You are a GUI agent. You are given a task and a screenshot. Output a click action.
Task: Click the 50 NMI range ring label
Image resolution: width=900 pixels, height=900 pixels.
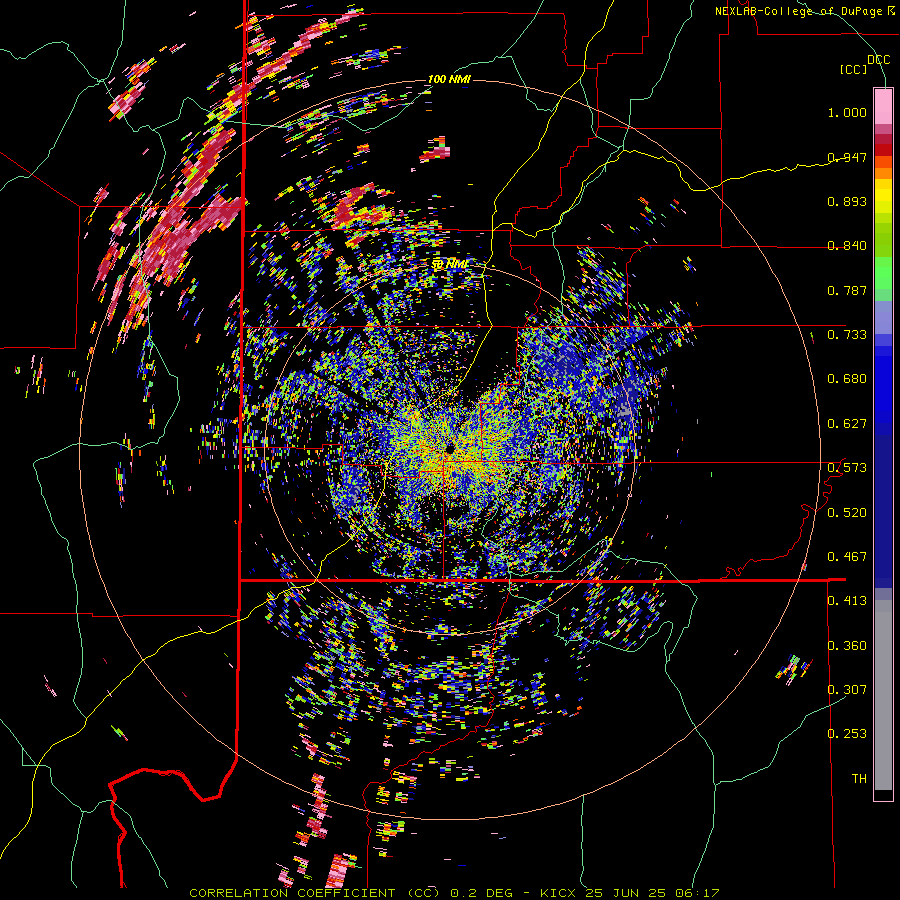coord(449,264)
